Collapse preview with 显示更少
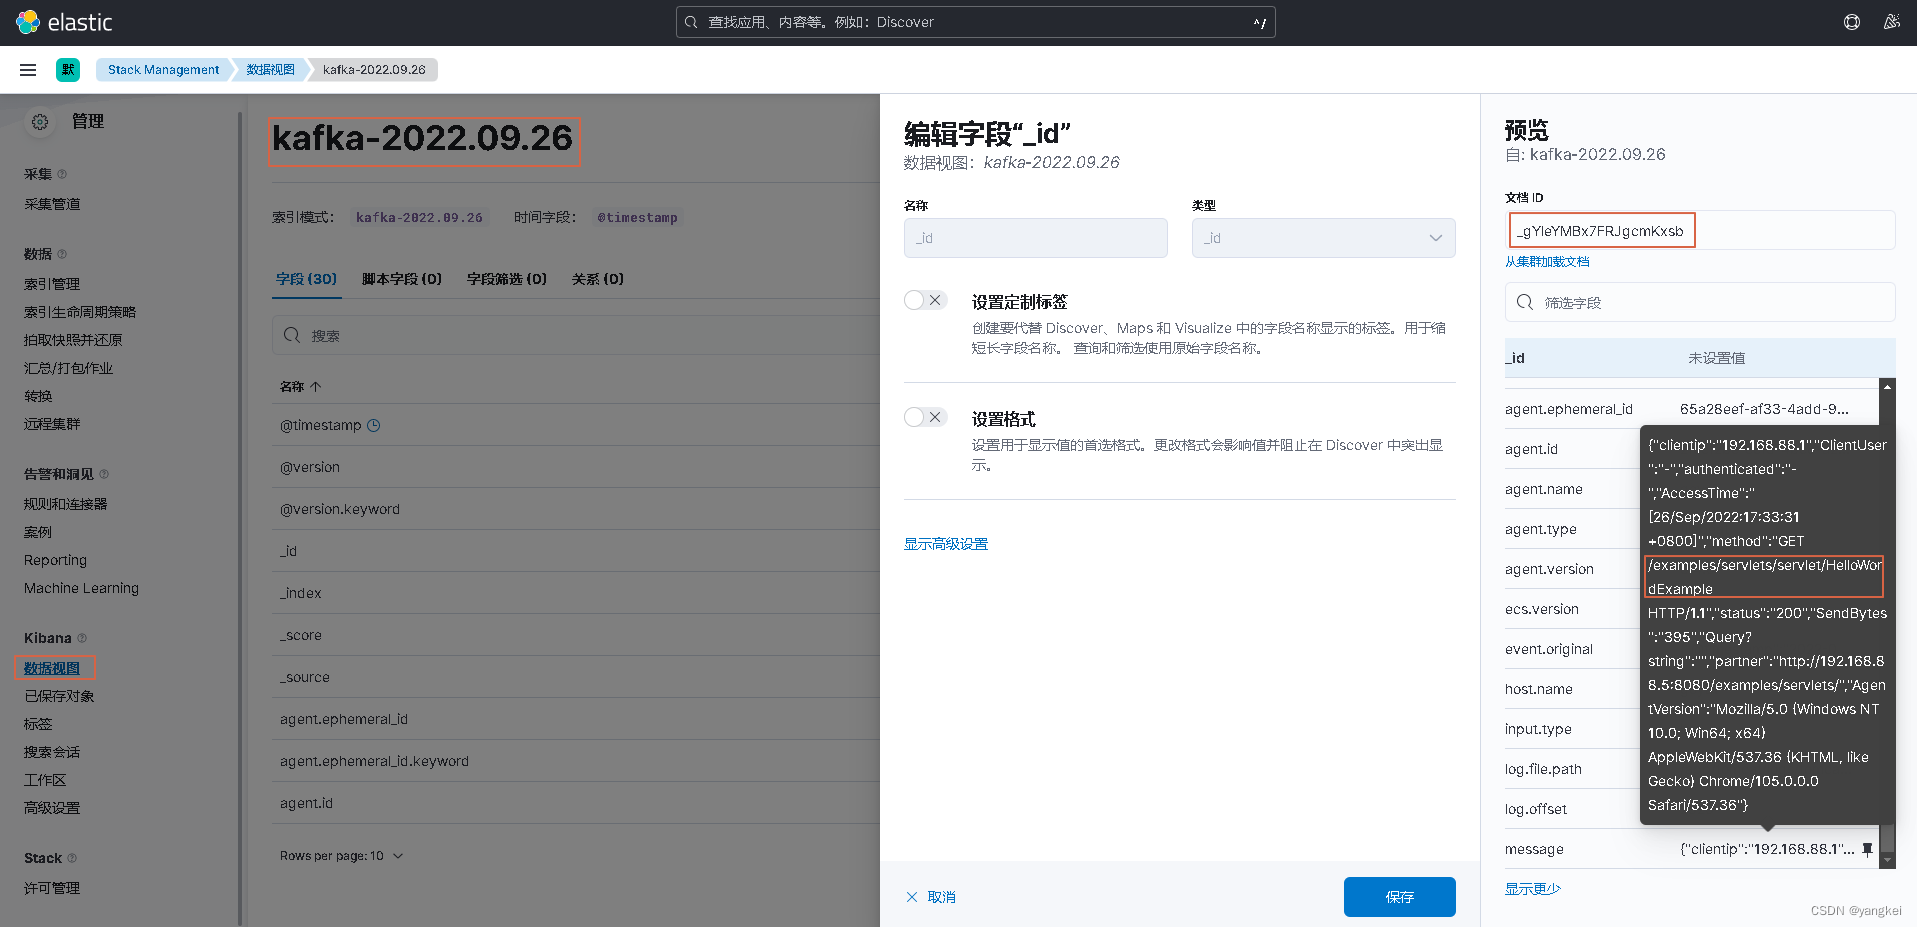The width and height of the screenshot is (1917, 927). point(1532,889)
